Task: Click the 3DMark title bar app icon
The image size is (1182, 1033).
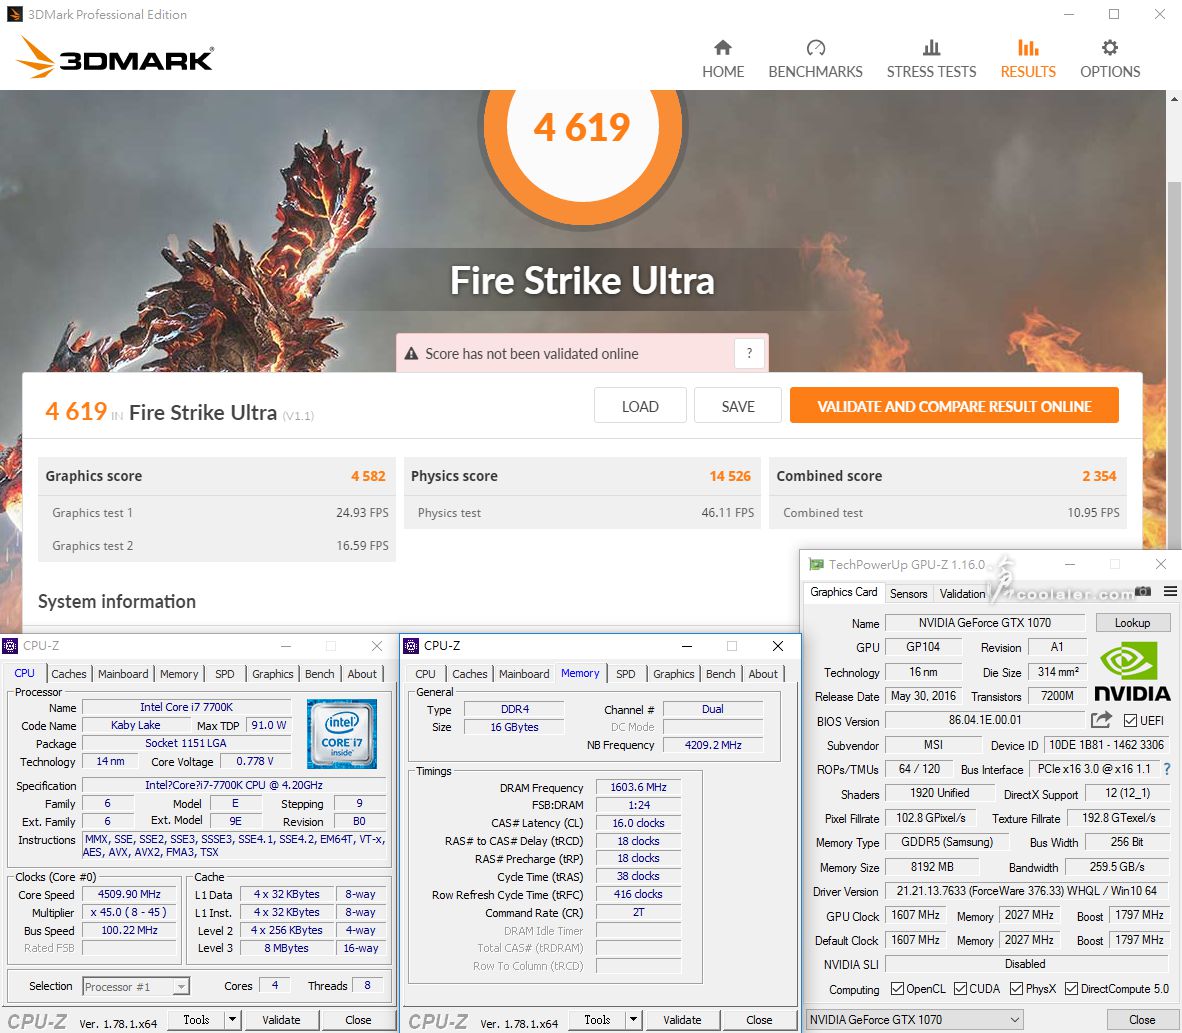Action: 14,14
